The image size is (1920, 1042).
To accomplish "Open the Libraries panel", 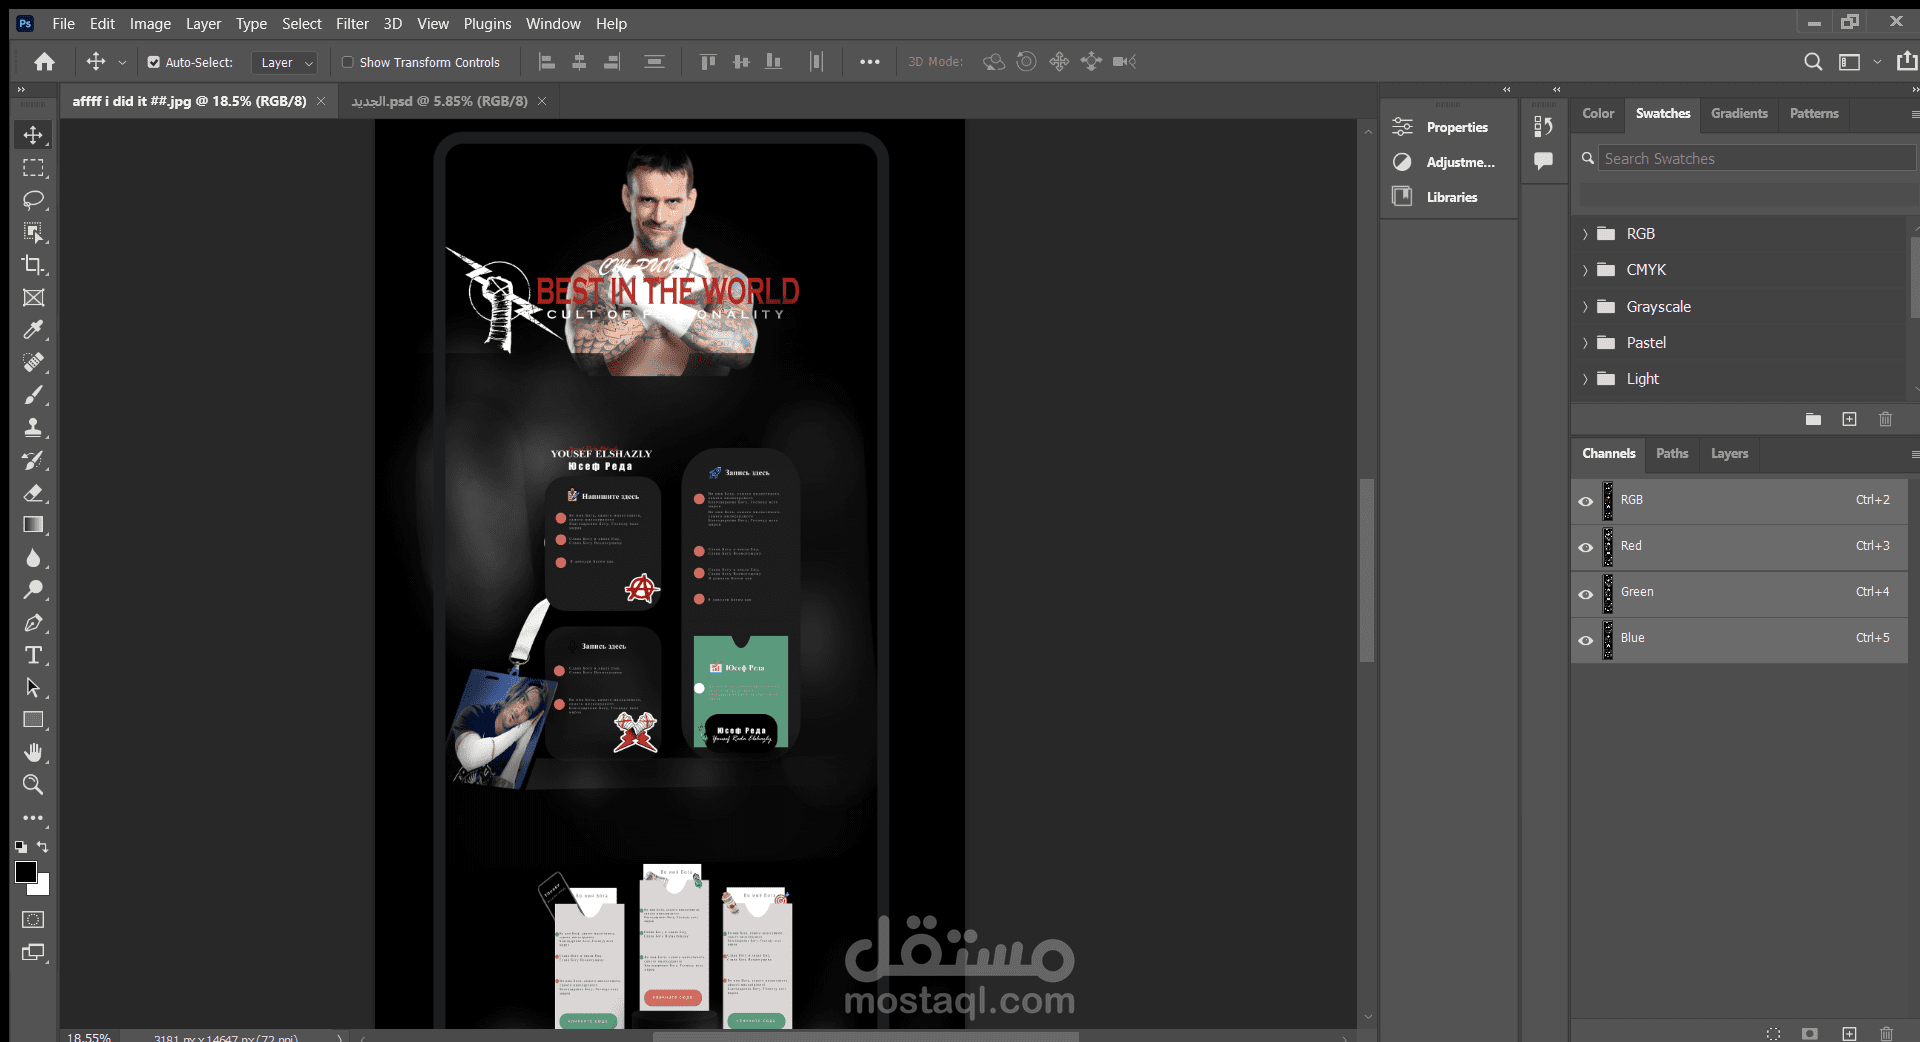I will (x=1451, y=197).
